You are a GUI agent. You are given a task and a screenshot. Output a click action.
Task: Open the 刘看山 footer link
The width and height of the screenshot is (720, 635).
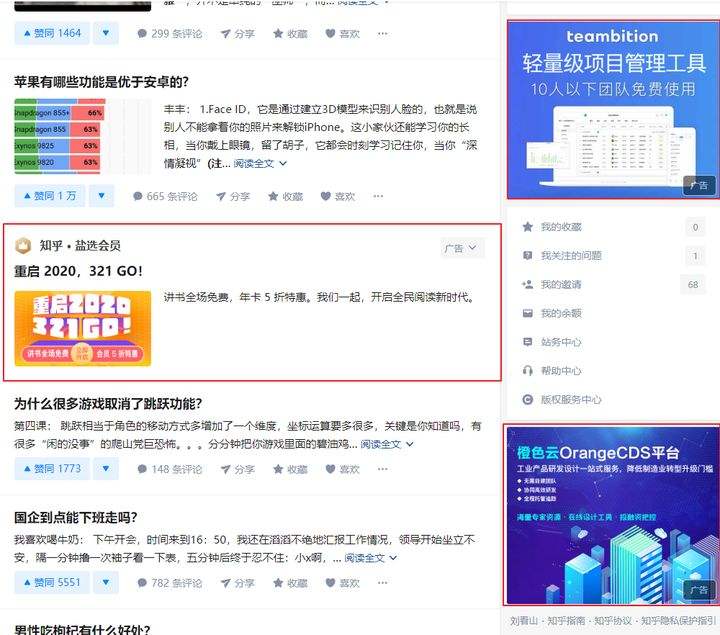(524, 621)
